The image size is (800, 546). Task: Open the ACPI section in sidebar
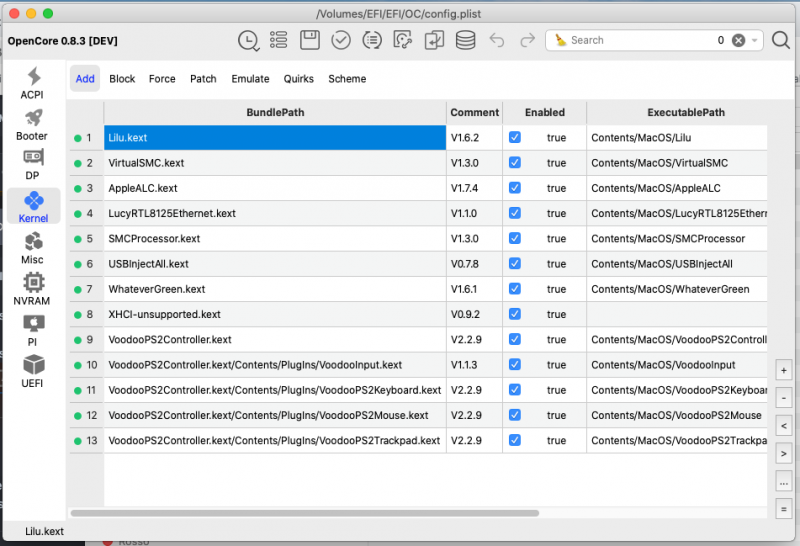[32, 83]
